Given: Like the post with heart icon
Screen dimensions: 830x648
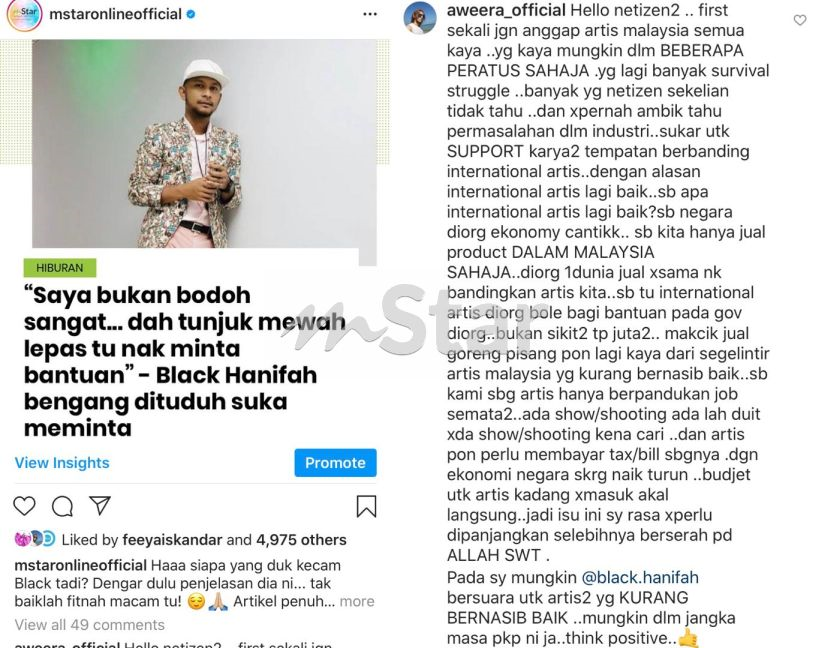Looking at the screenshot, I should (x=24, y=506).
